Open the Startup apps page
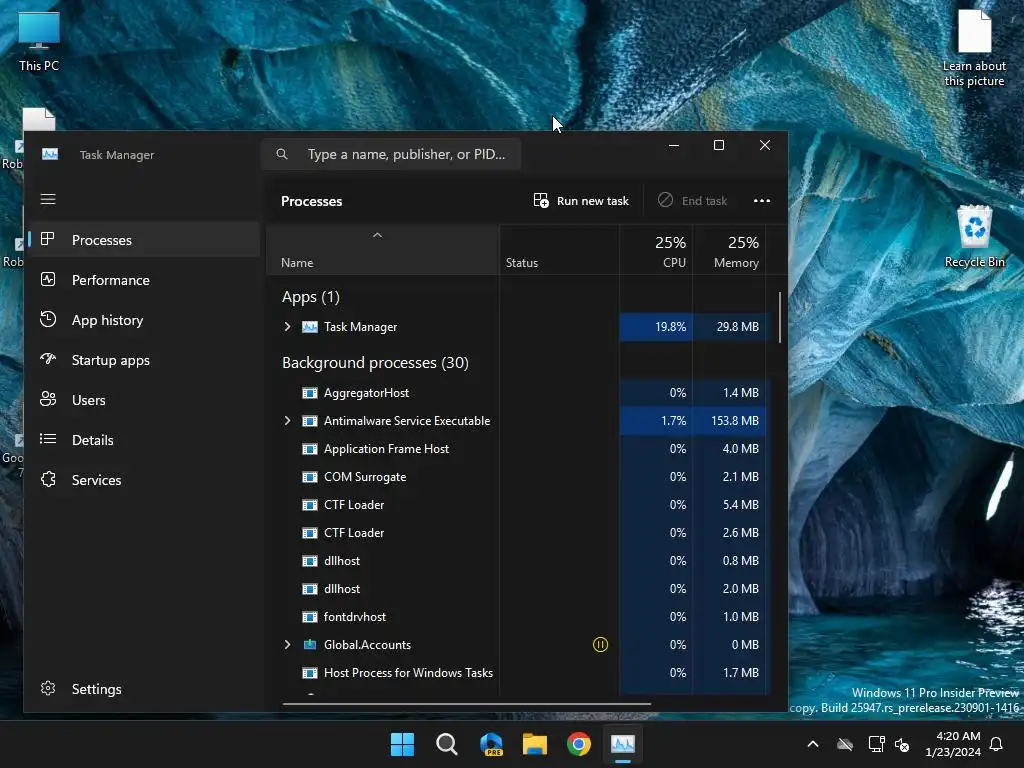The height and width of the screenshot is (768, 1024). 144,360
